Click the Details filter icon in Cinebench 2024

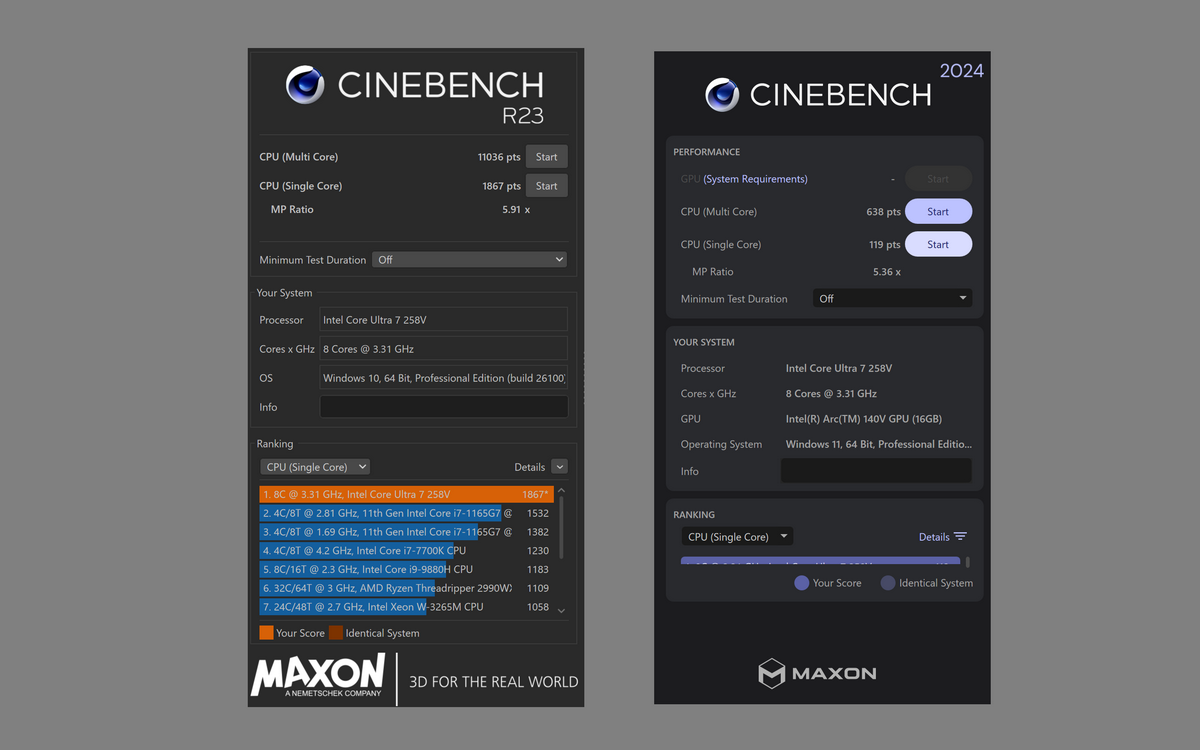(960, 537)
